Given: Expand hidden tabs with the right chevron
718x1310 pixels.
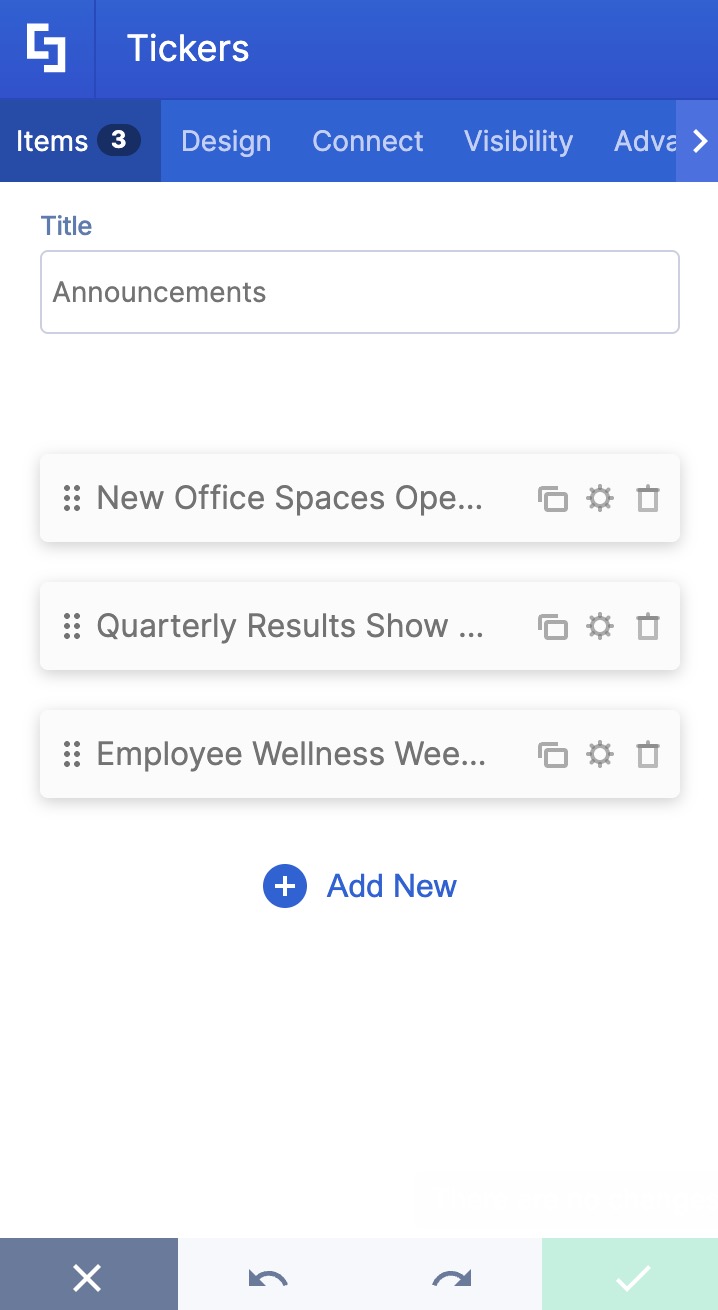Looking at the screenshot, I should pyautogui.click(x=699, y=140).
